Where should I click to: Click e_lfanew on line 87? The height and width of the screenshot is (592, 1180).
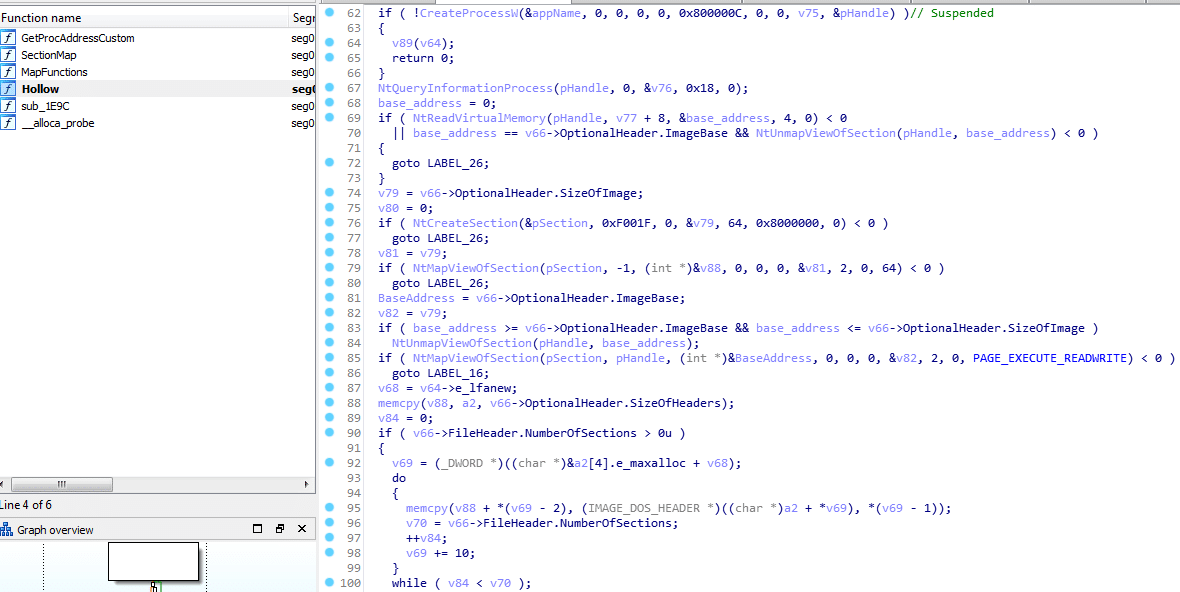pos(484,387)
